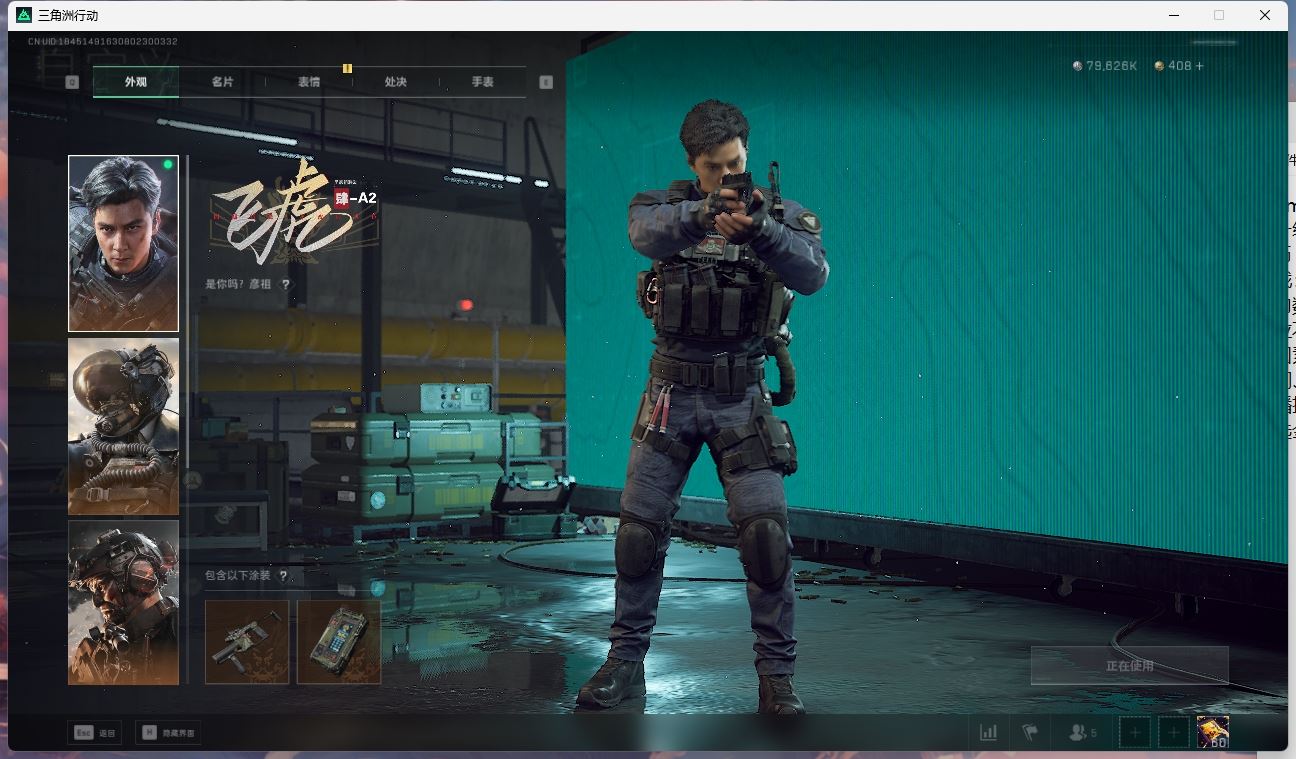This screenshot has width=1296, height=759.
Task: Select the pilot helmet operator skin
Action: (x=123, y=426)
